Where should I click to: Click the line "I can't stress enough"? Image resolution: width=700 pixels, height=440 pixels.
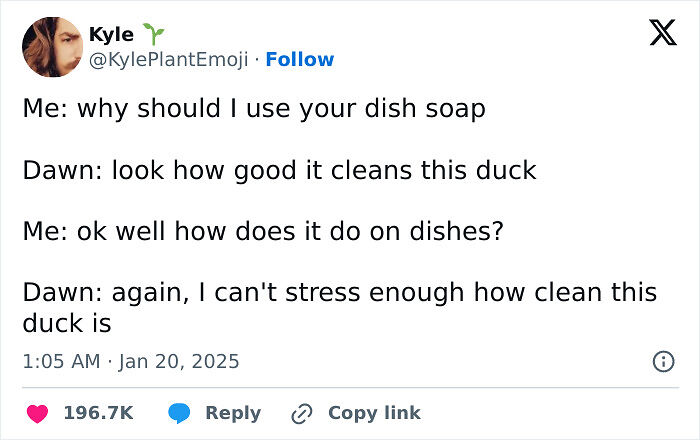click(x=340, y=293)
